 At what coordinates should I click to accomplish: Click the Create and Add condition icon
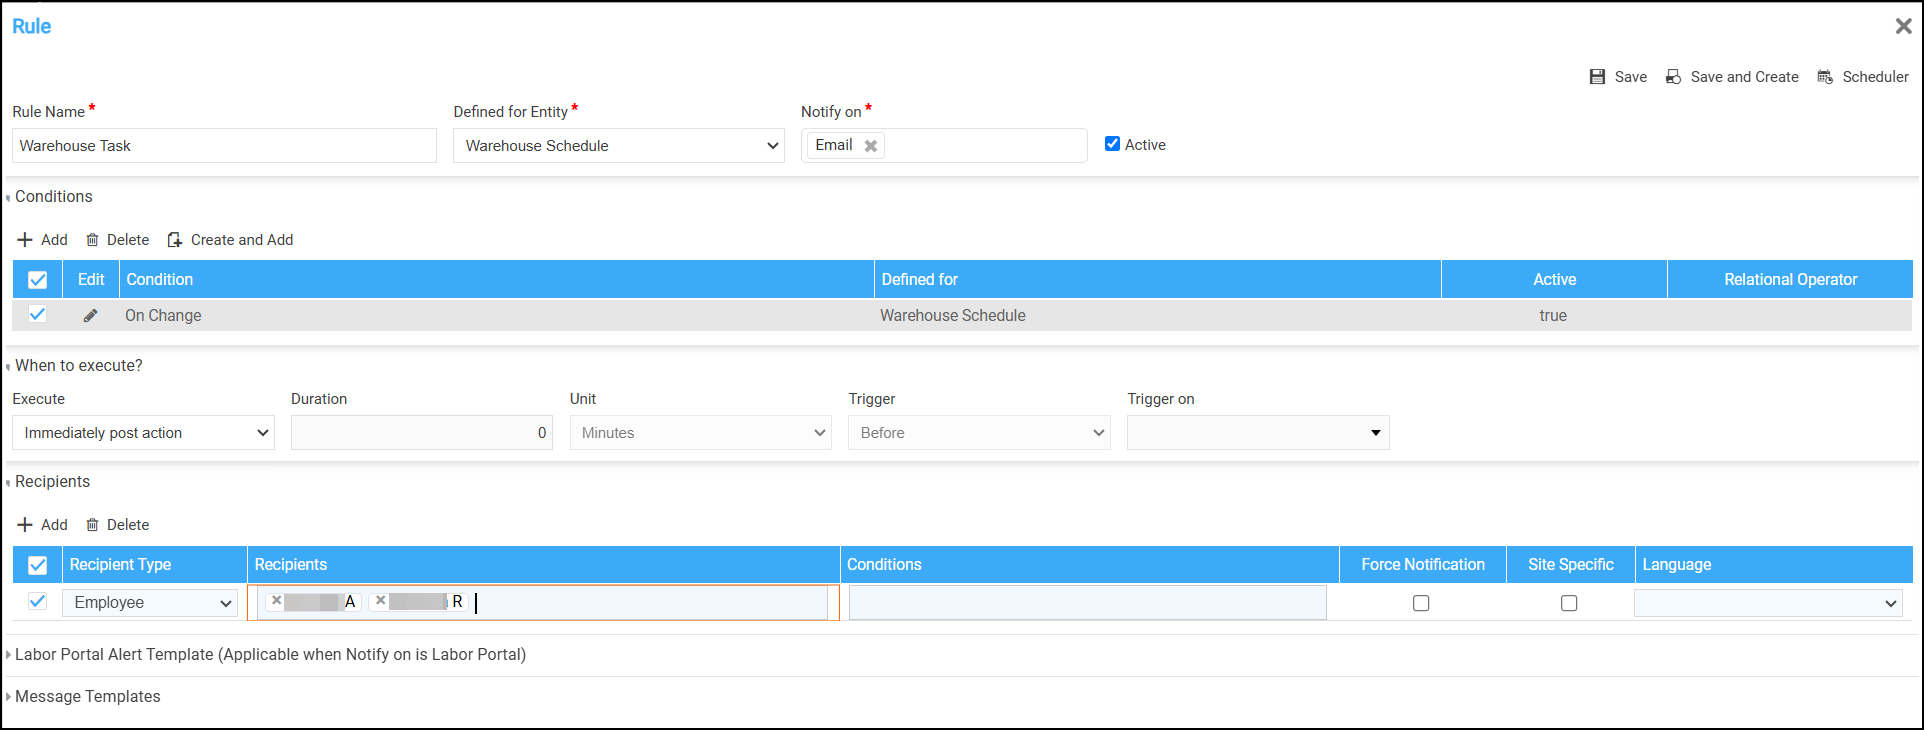pos(175,240)
